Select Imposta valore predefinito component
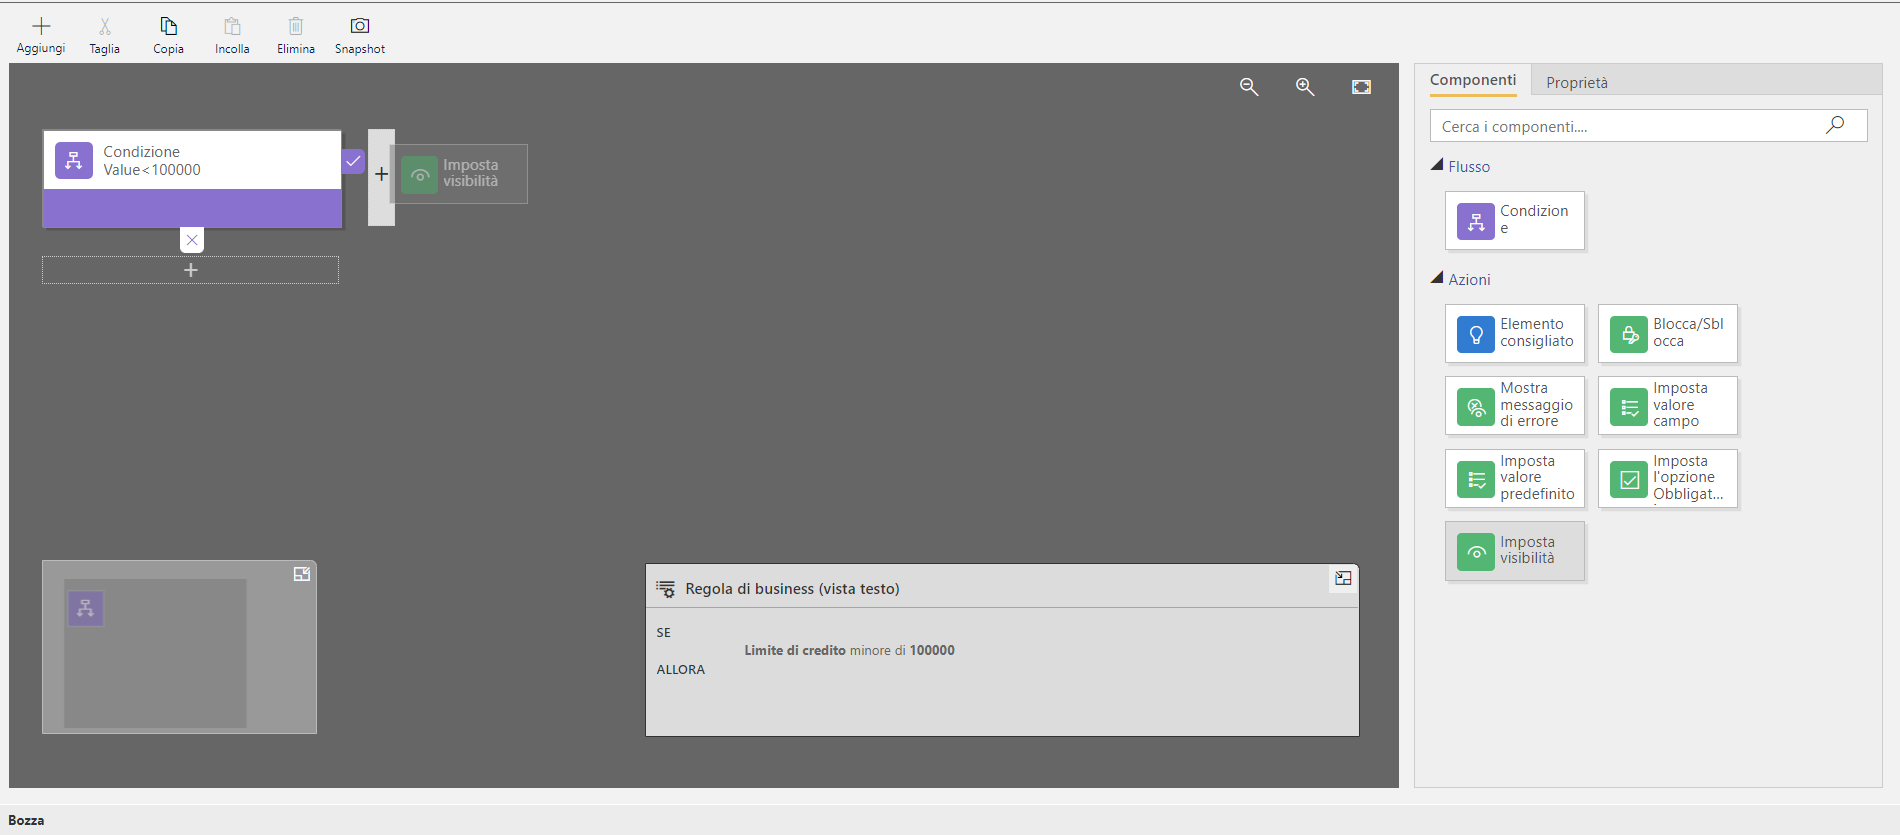This screenshot has height=835, width=1900. pos(1515,478)
